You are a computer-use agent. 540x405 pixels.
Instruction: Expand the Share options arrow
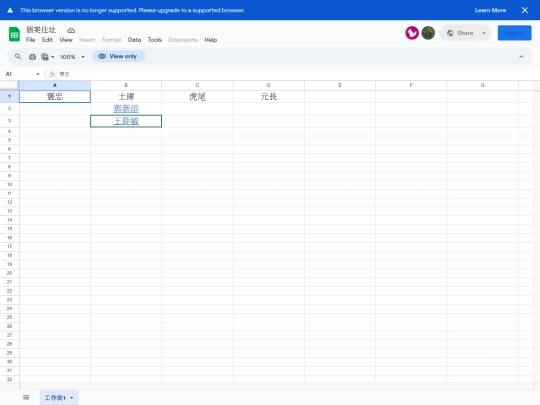(484, 33)
